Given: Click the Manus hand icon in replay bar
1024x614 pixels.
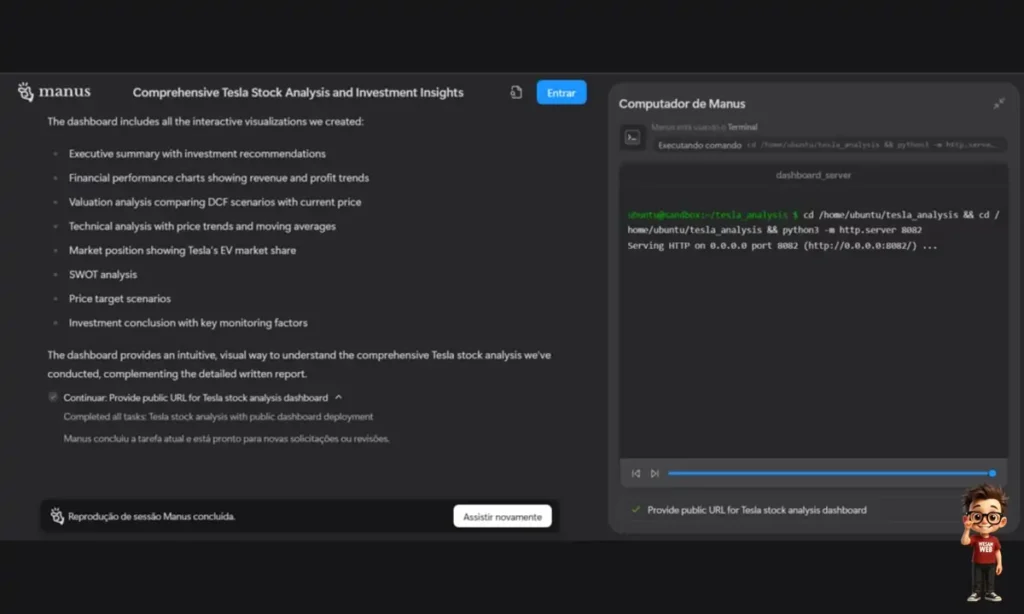Looking at the screenshot, I should [x=57, y=516].
